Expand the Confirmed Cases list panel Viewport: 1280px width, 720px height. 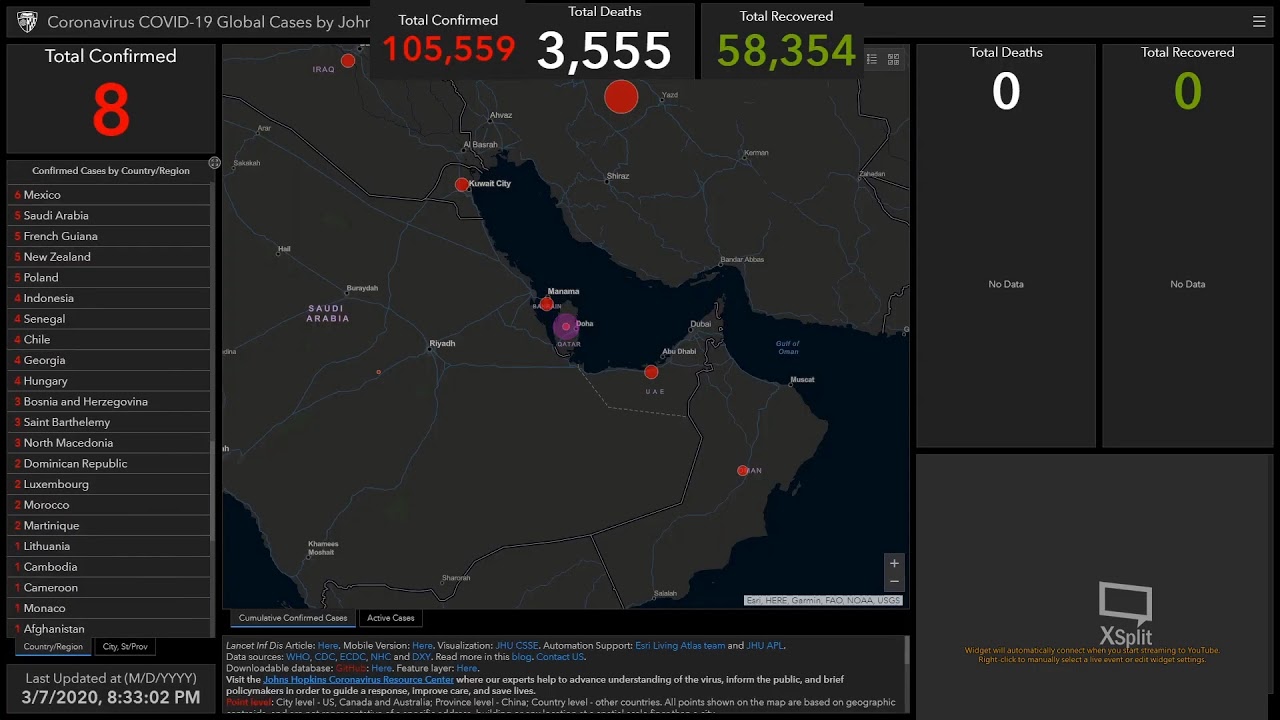pyautogui.click(x=214, y=162)
